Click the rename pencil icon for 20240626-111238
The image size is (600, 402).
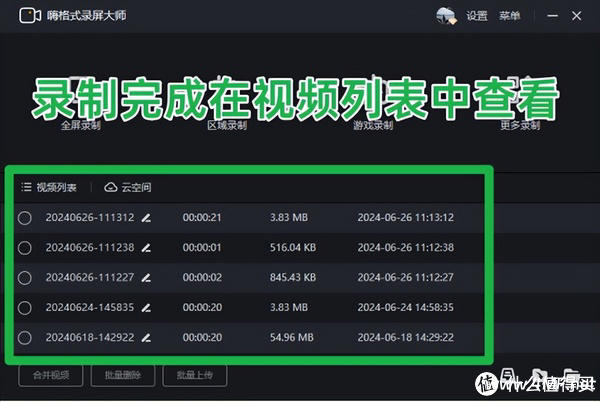pos(146,247)
